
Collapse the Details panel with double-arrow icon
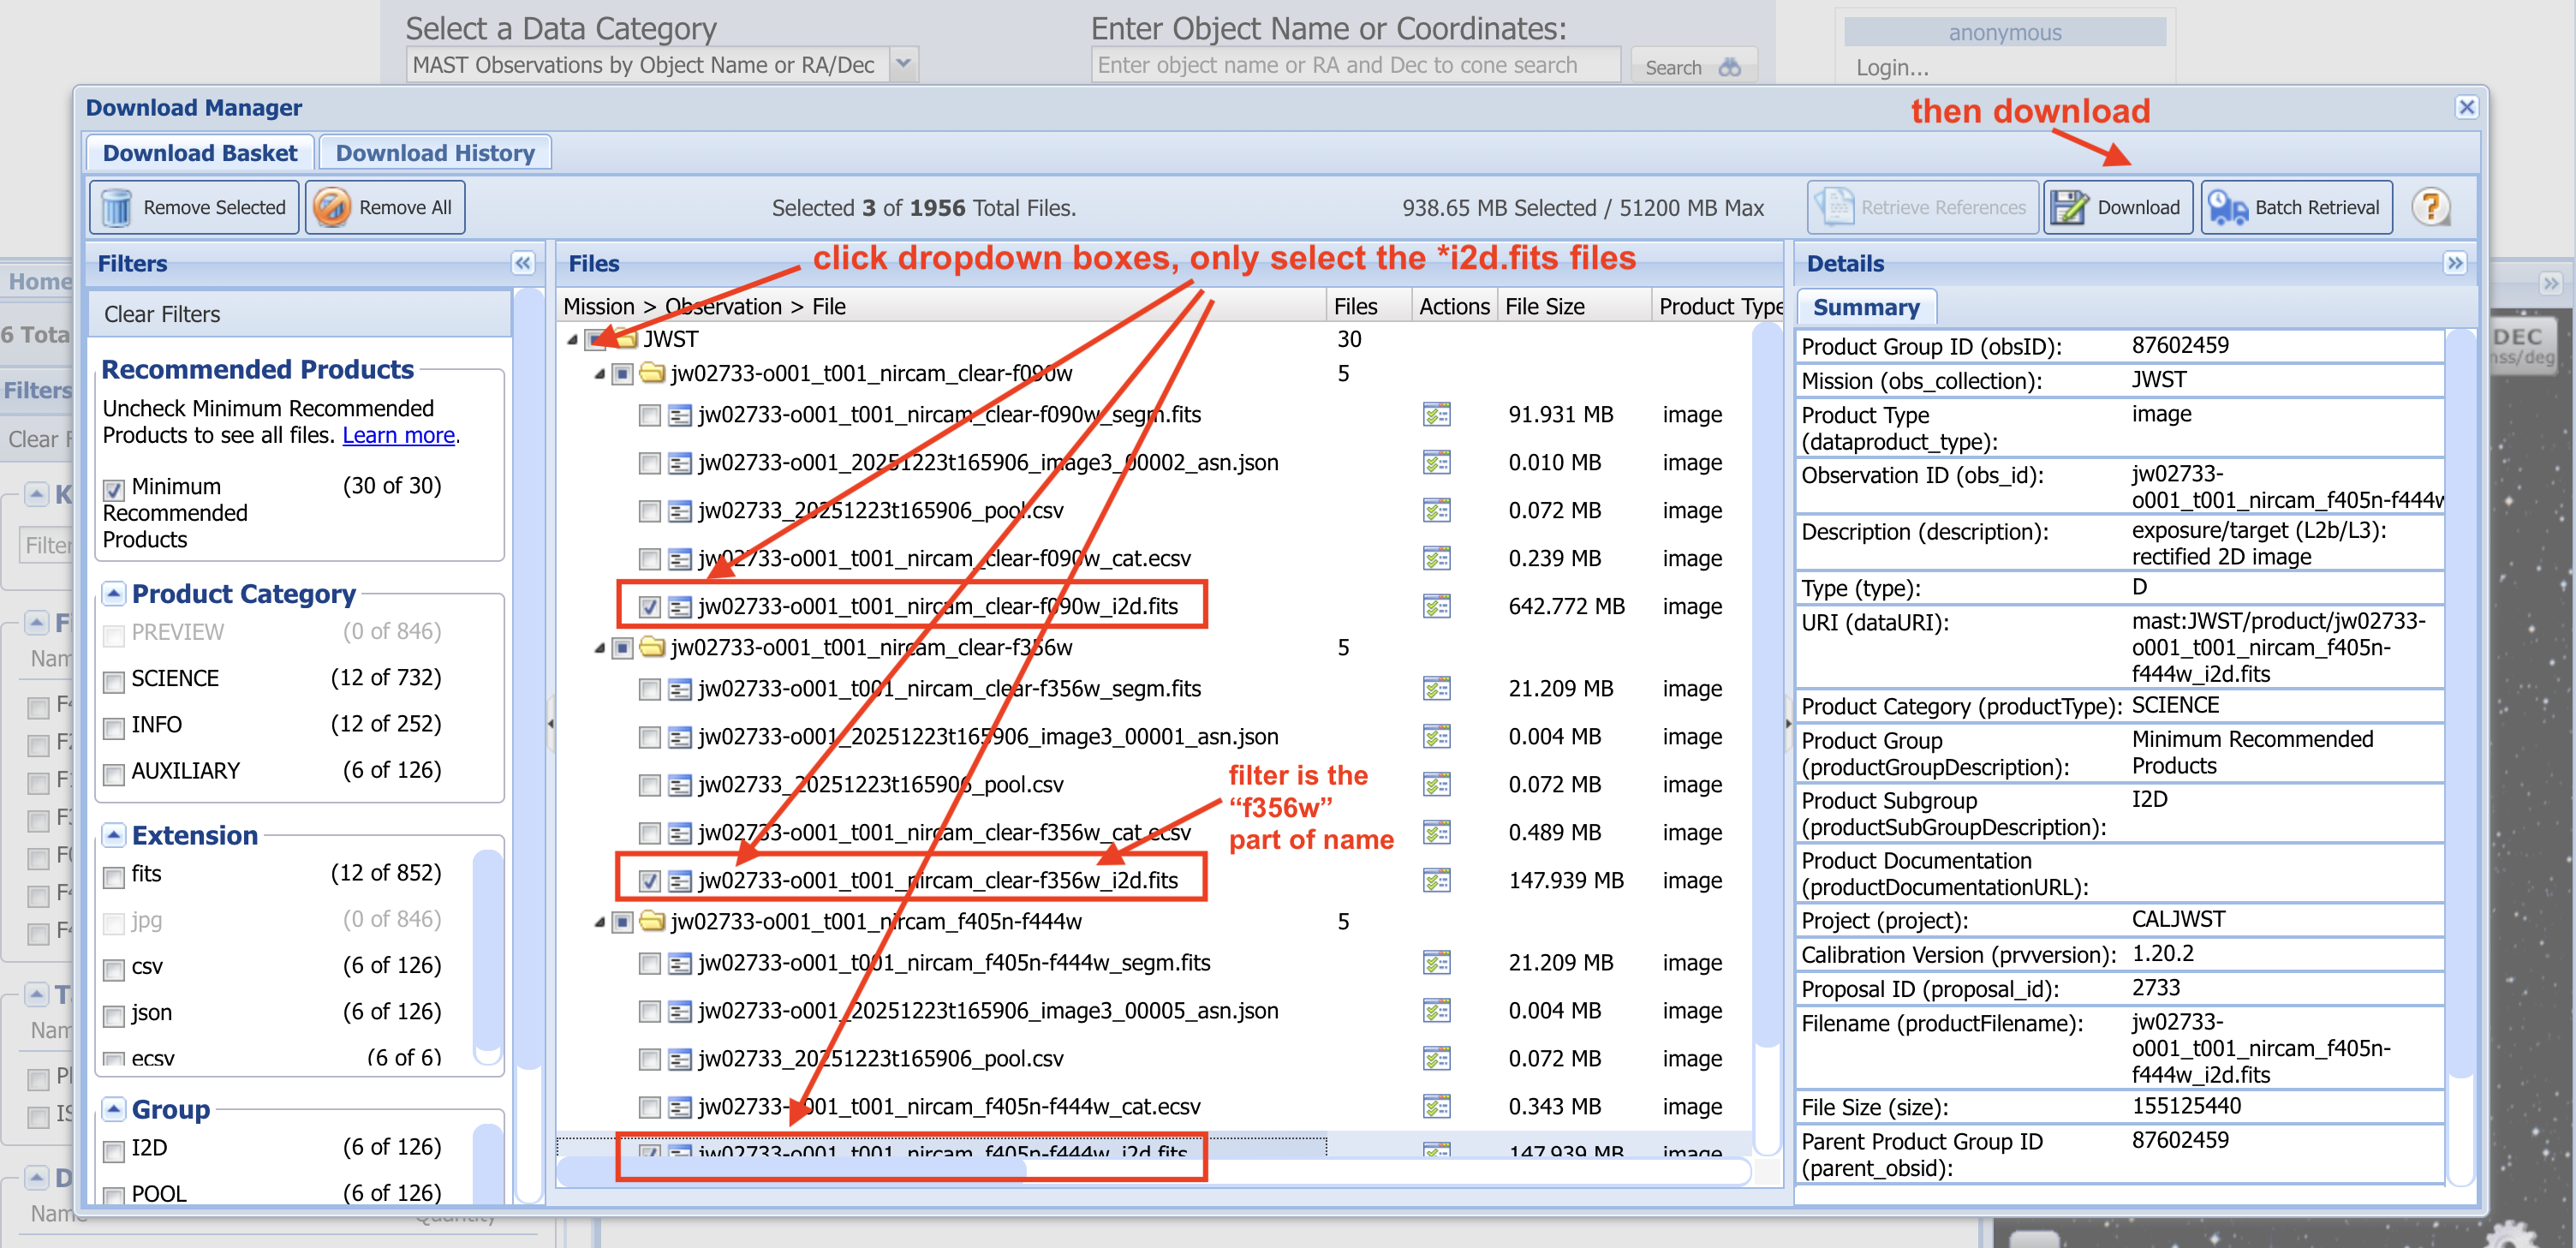2454,263
